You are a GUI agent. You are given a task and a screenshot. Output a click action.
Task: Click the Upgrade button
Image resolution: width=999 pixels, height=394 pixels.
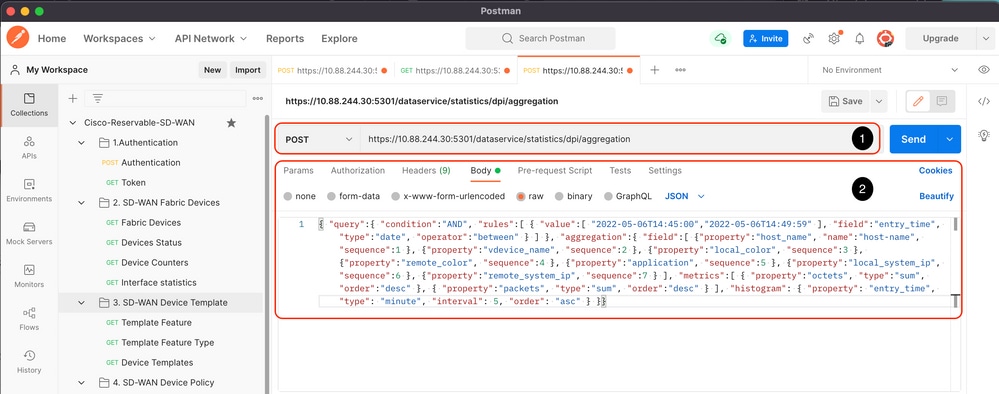(940, 38)
